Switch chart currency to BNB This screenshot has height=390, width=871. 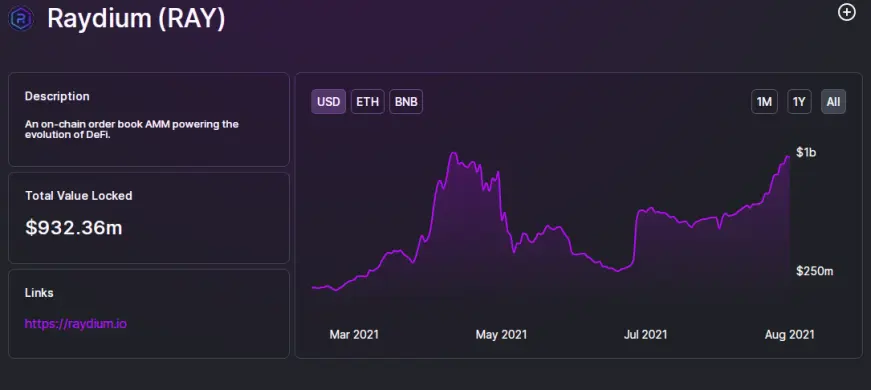click(x=406, y=102)
